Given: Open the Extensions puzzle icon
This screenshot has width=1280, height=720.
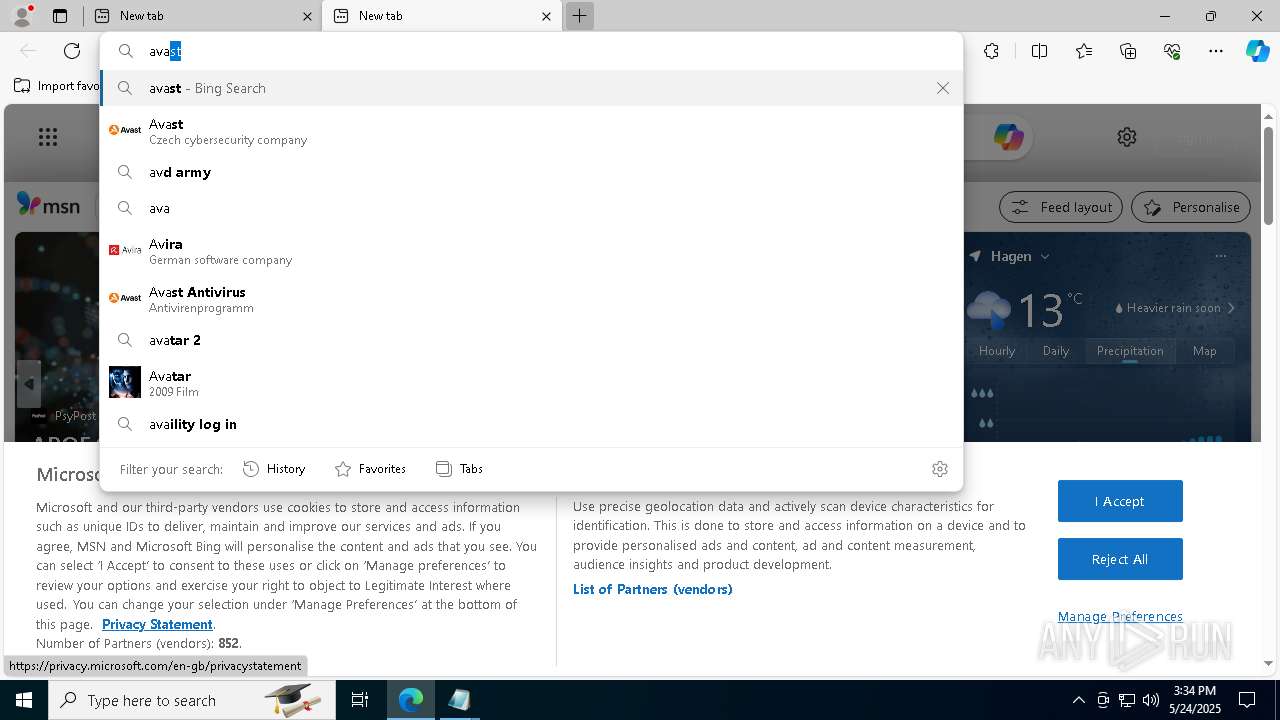Looking at the screenshot, I should [x=991, y=51].
